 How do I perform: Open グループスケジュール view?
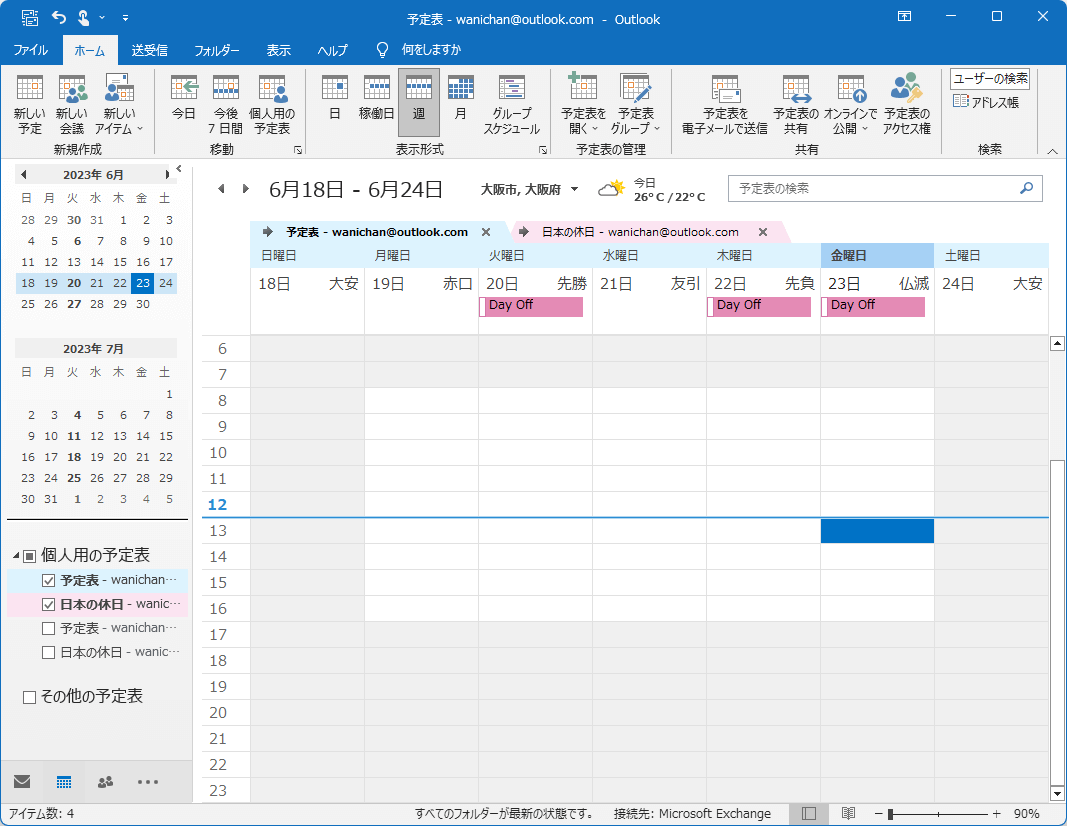click(511, 105)
